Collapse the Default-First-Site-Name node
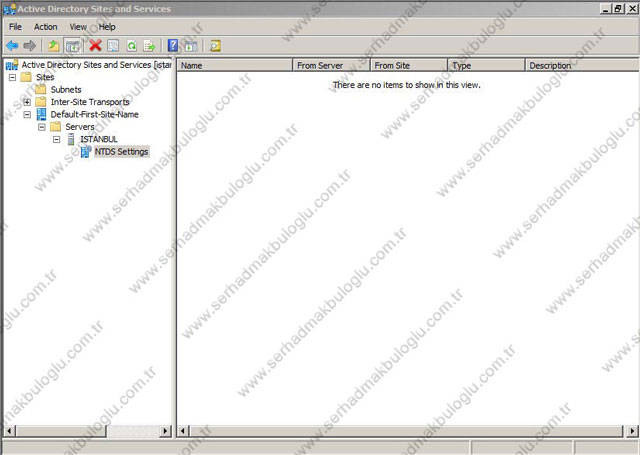The width and height of the screenshot is (640, 455). click(x=27, y=115)
